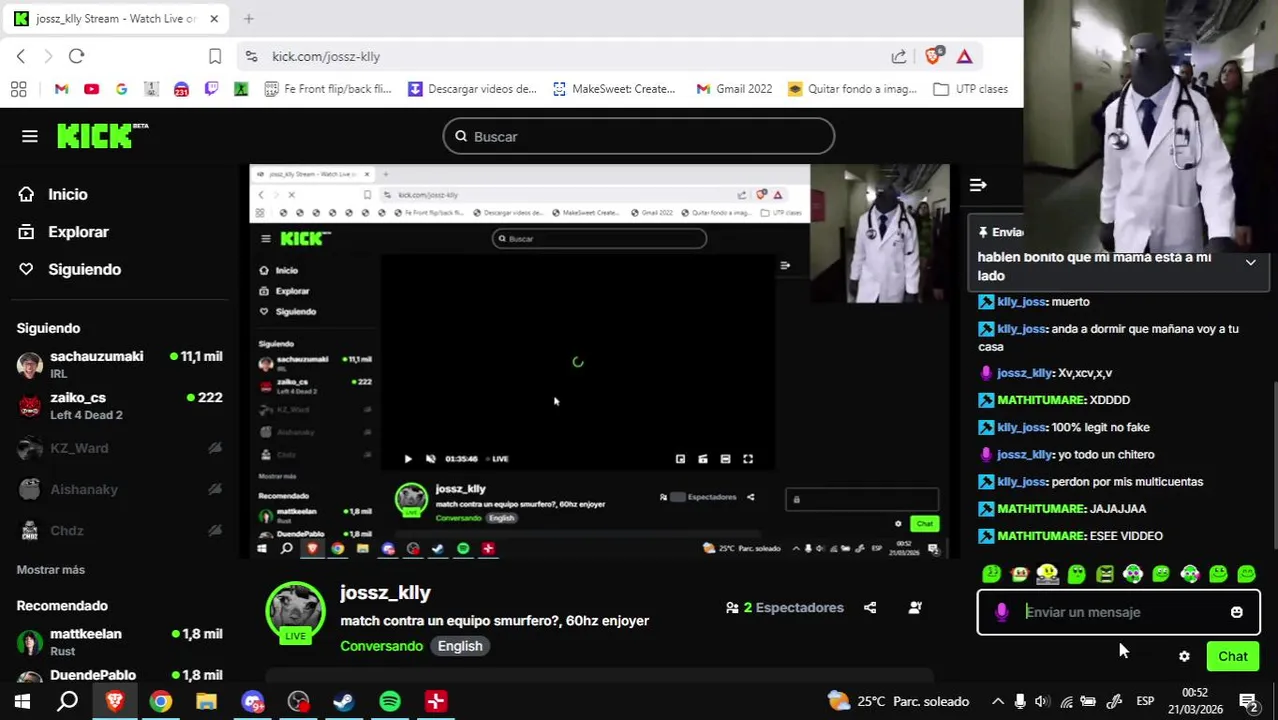Launch Steam from the taskbar

pyautogui.click(x=343, y=701)
